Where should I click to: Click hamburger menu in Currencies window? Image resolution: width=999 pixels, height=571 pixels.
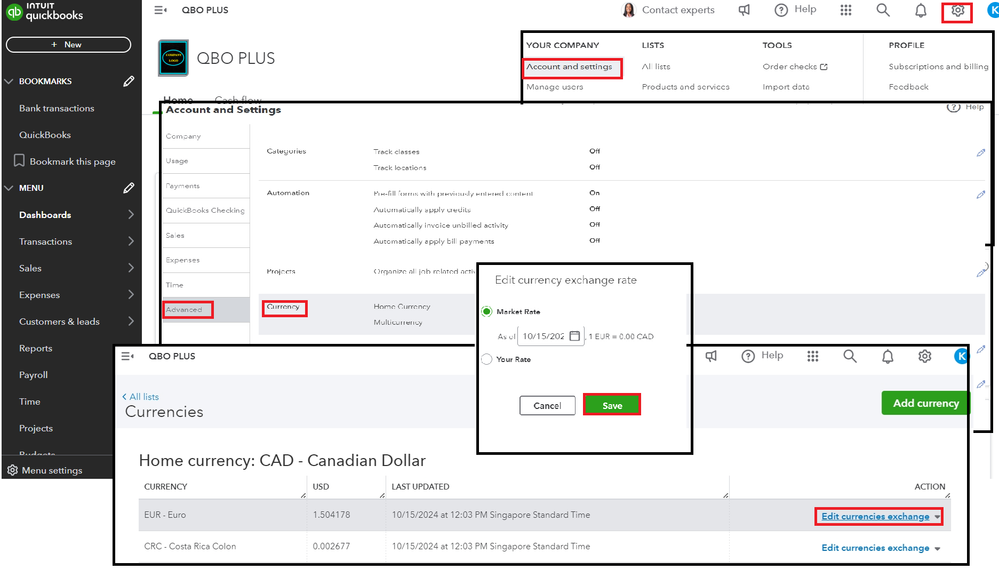pyautogui.click(x=127, y=356)
